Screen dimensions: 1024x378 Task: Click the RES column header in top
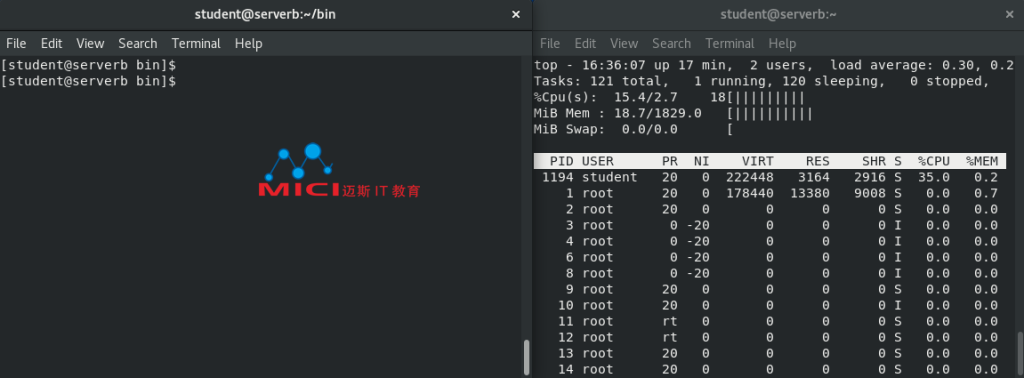coord(818,161)
